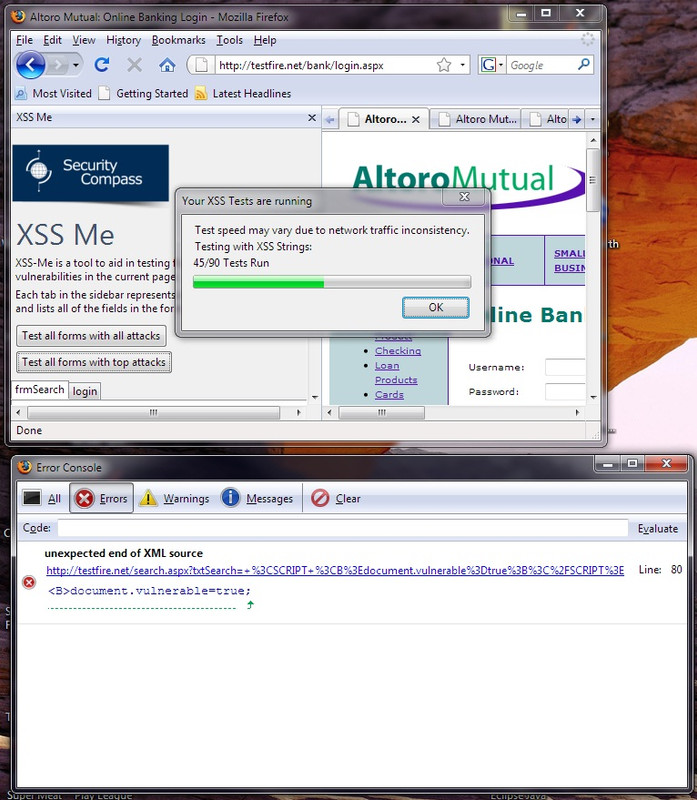697x800 pixels.
Task: Click the red error icon beside XML error
Action: (29, 582)
